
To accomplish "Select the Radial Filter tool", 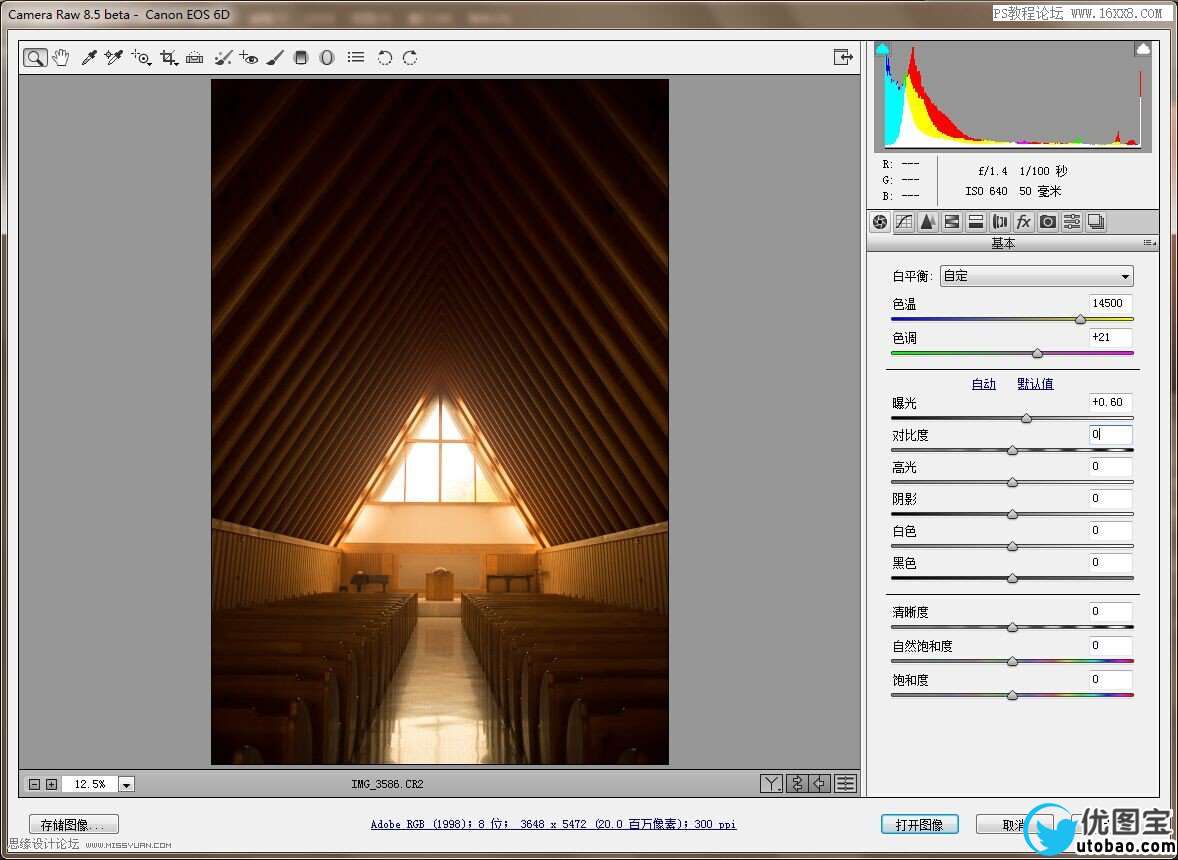I will tap(327, 58).
